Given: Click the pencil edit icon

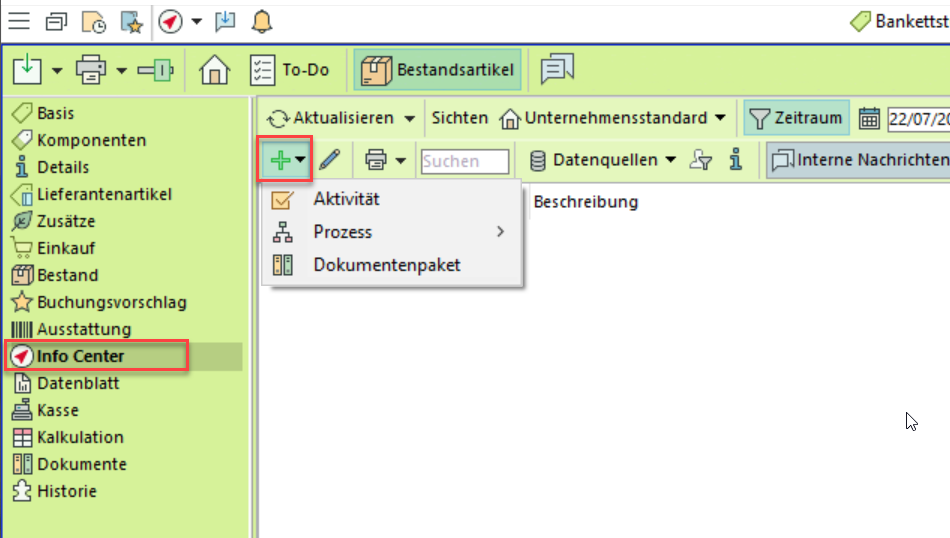Looking at the screenshot, I should (330, 160).
